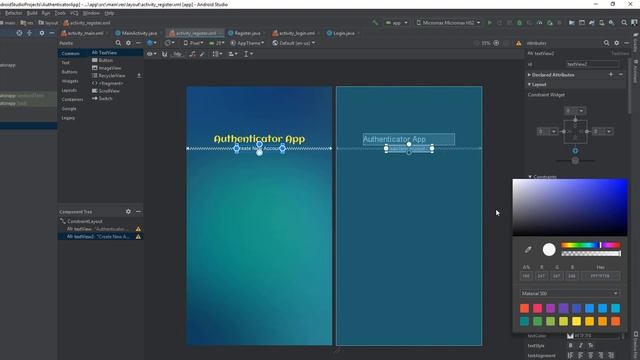Clear all constraints icon
The image size is (640, 360).
coord(192,54)
